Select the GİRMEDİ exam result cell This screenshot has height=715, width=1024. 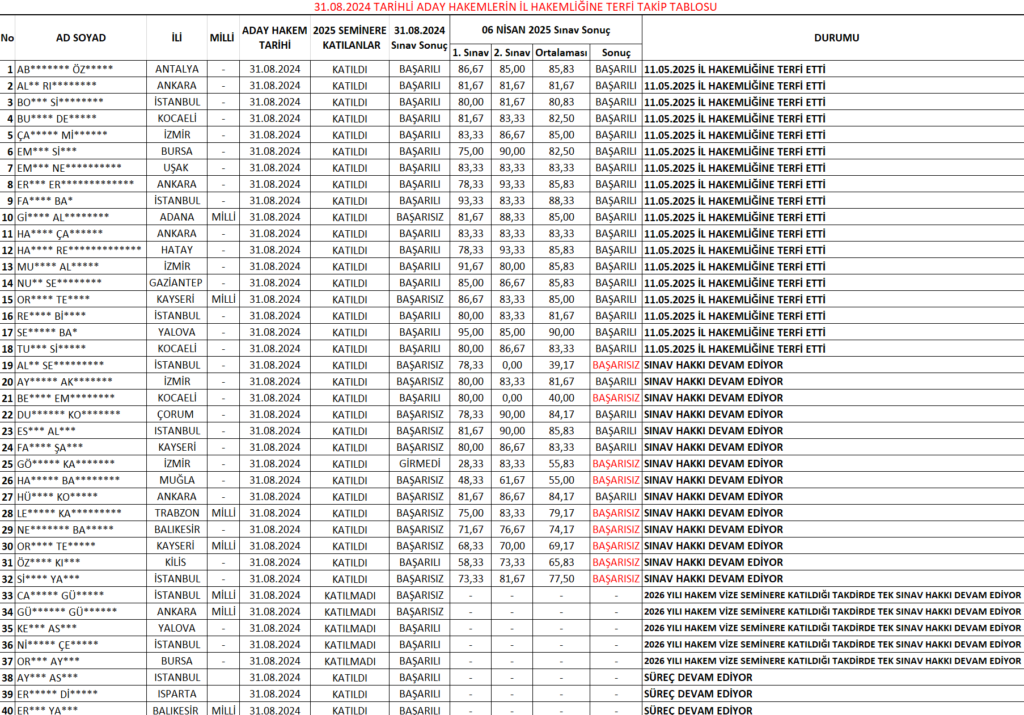(419, 464)
